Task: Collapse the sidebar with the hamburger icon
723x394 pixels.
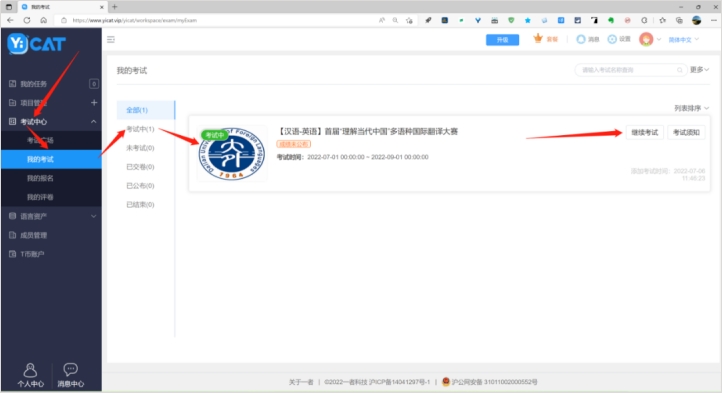Action: [x=111, y=40]
